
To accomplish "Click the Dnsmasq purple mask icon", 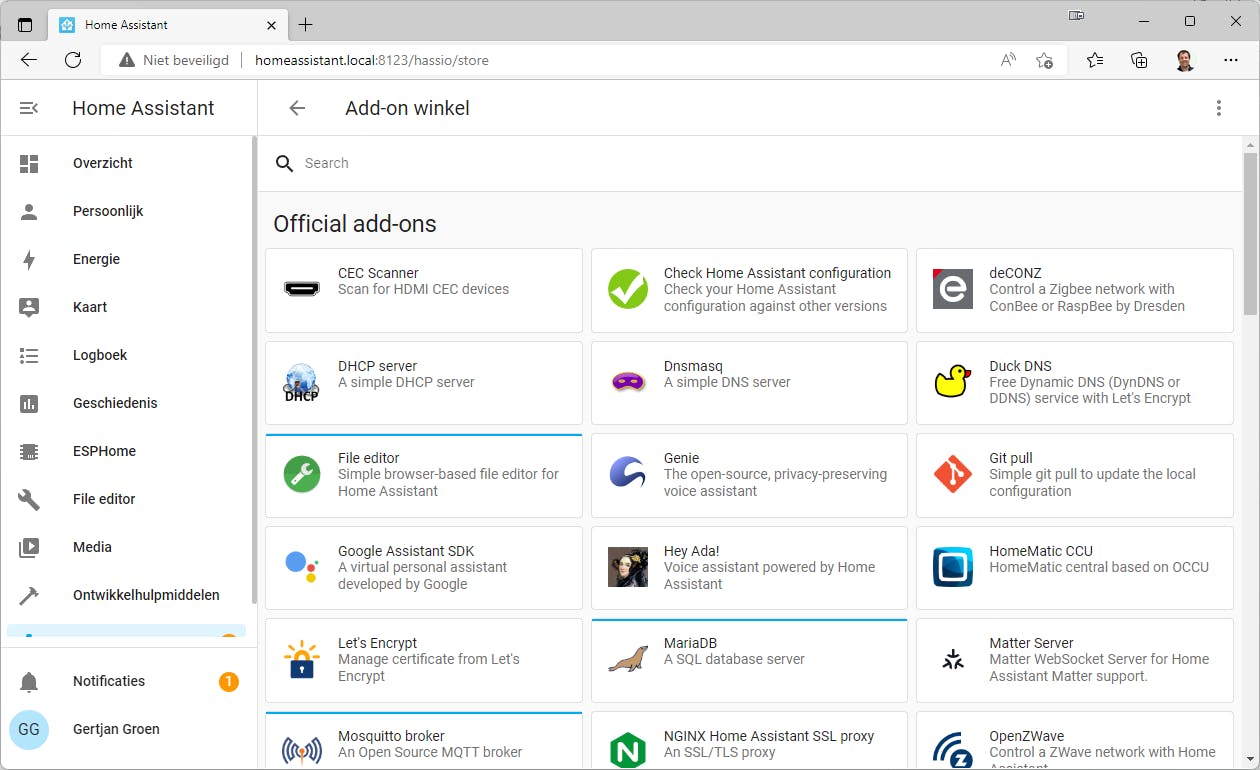I will point(628,382).
